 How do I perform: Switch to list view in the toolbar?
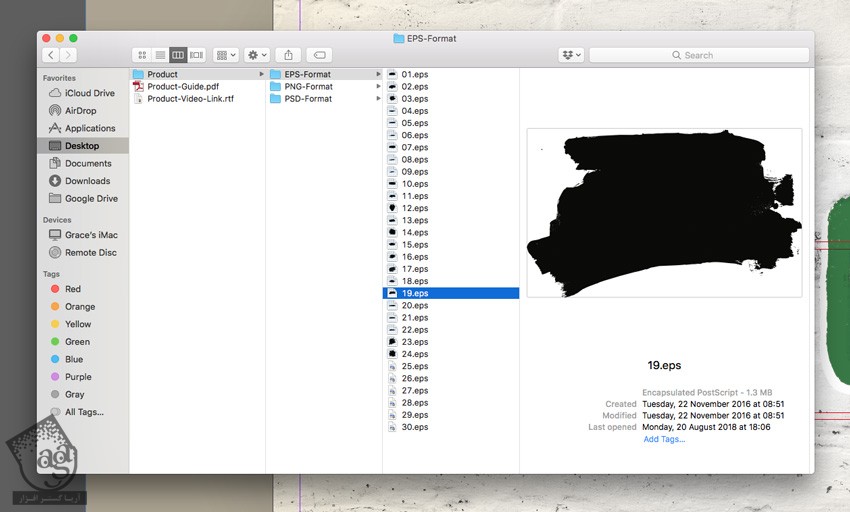(x=160, y=55)
